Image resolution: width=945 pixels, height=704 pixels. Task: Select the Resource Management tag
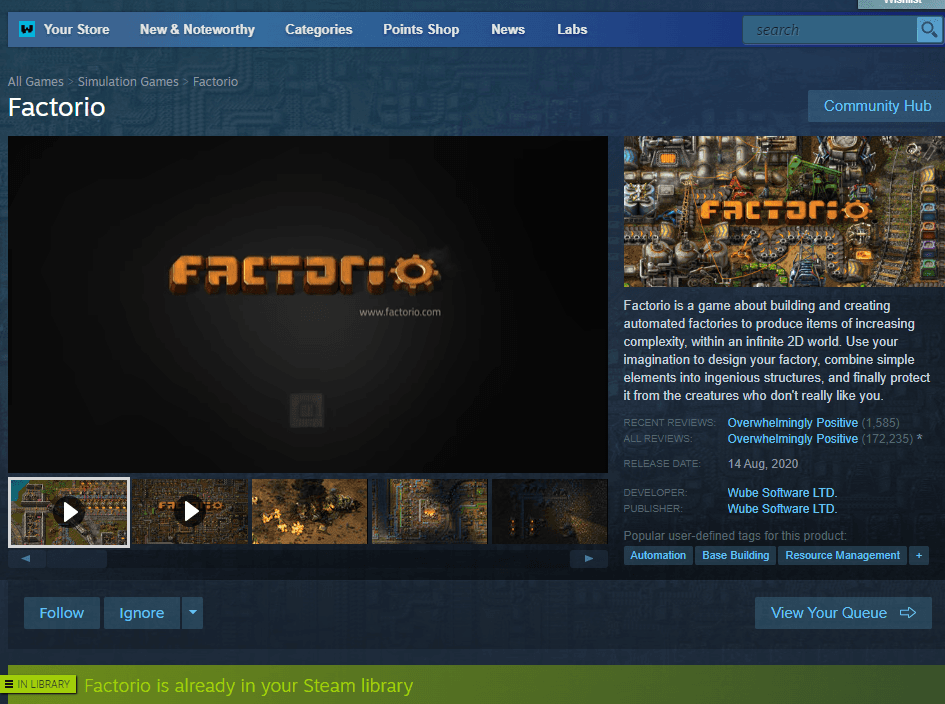click(x=843, y=555)
